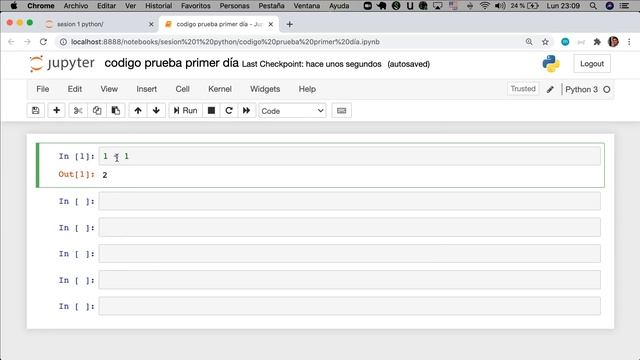The height and width of the screenshot is (360, 640).
Task: Copy selected cells icon
Action: click(x=97, y=111)
